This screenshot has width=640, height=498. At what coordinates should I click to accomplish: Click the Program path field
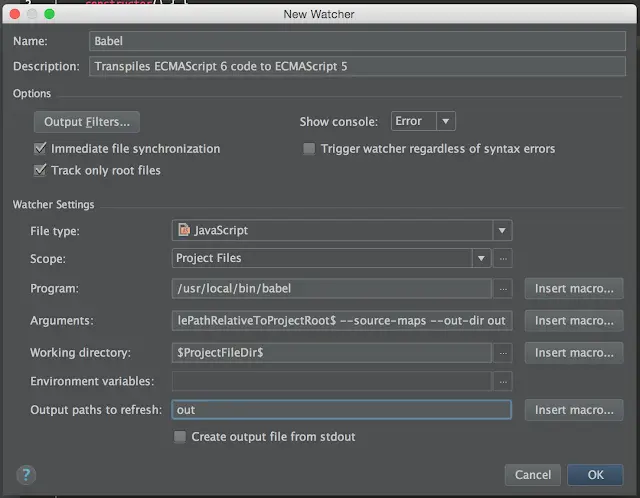coord(332,289)
